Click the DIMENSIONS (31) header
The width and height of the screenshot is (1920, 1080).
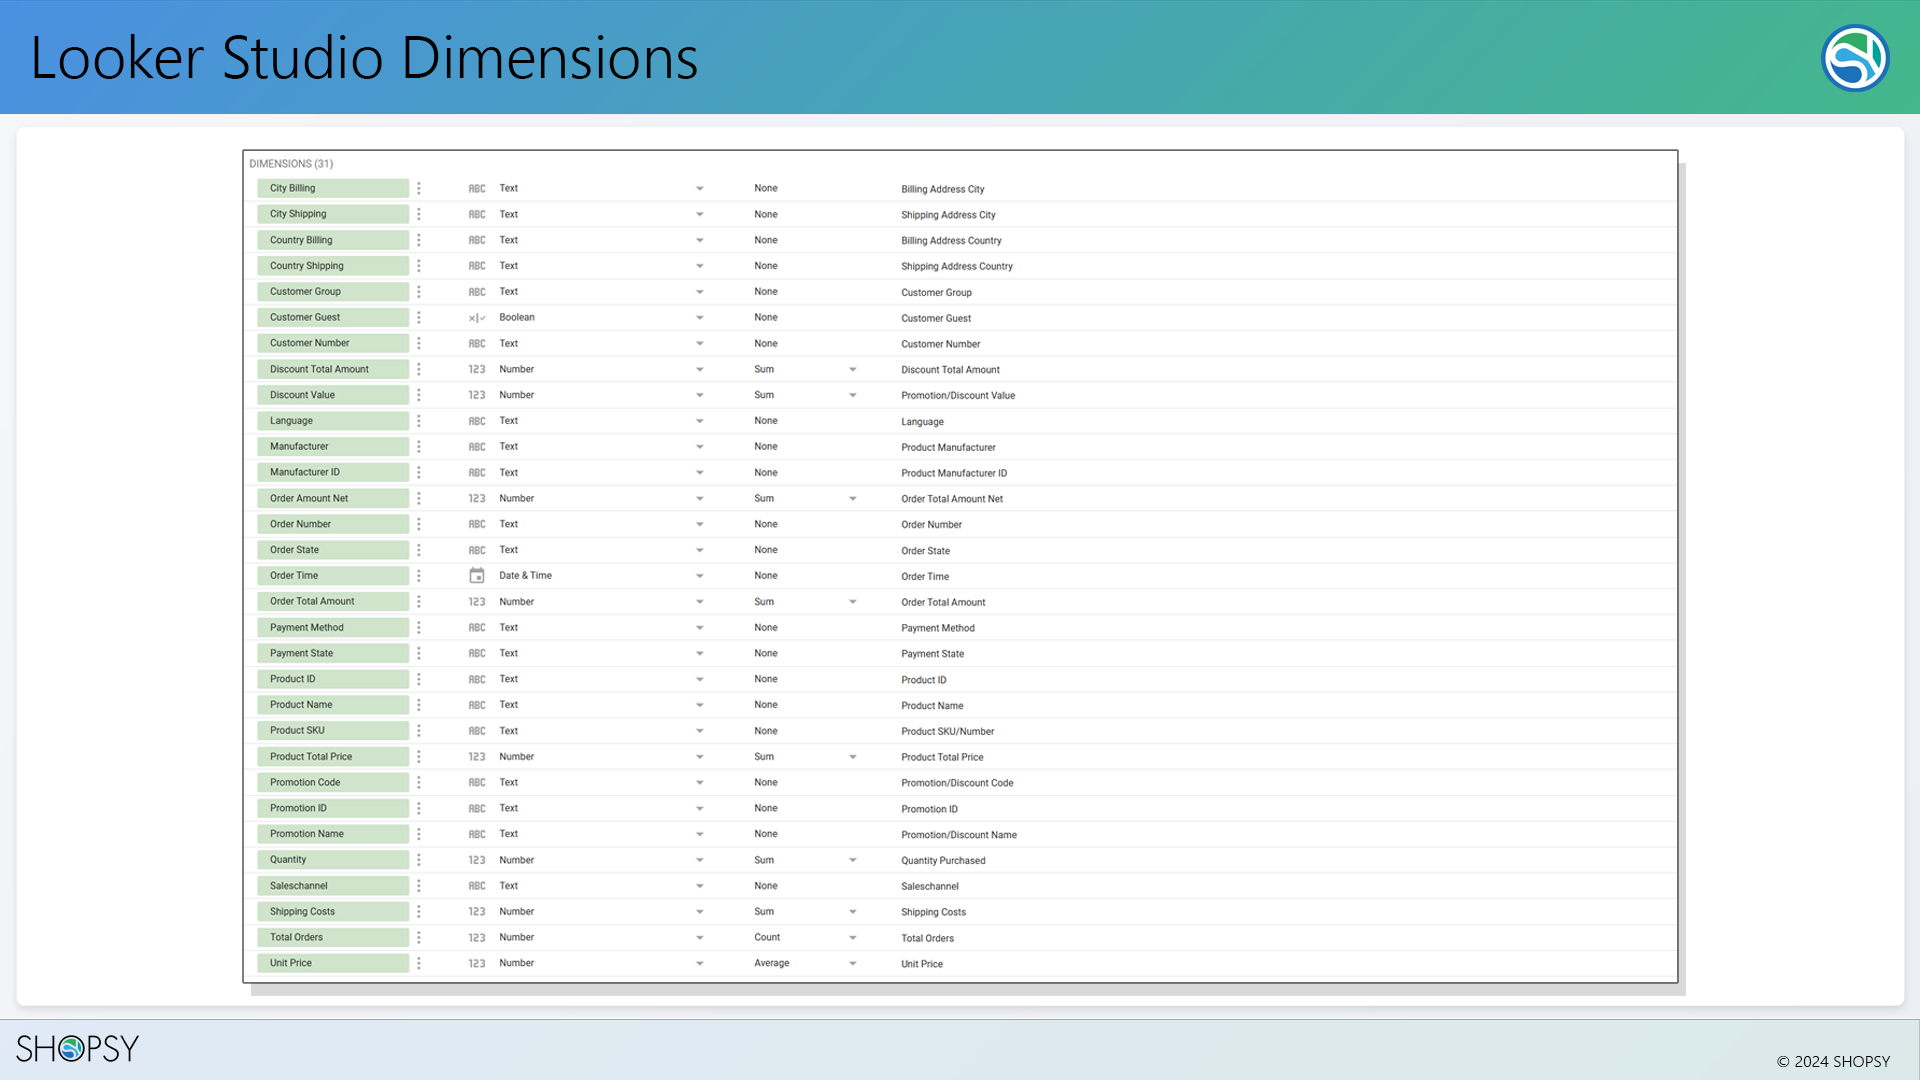point(291,164)
